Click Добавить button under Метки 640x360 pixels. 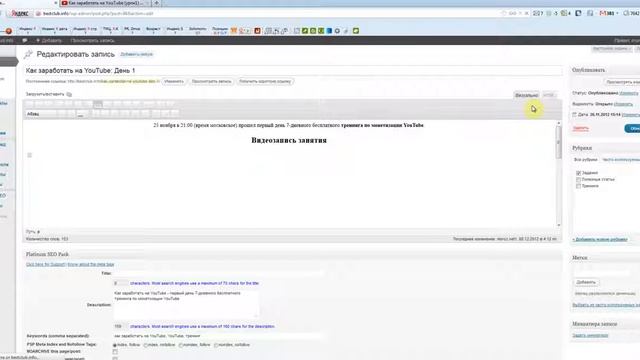pyautogui.click(x=586, y=282)
